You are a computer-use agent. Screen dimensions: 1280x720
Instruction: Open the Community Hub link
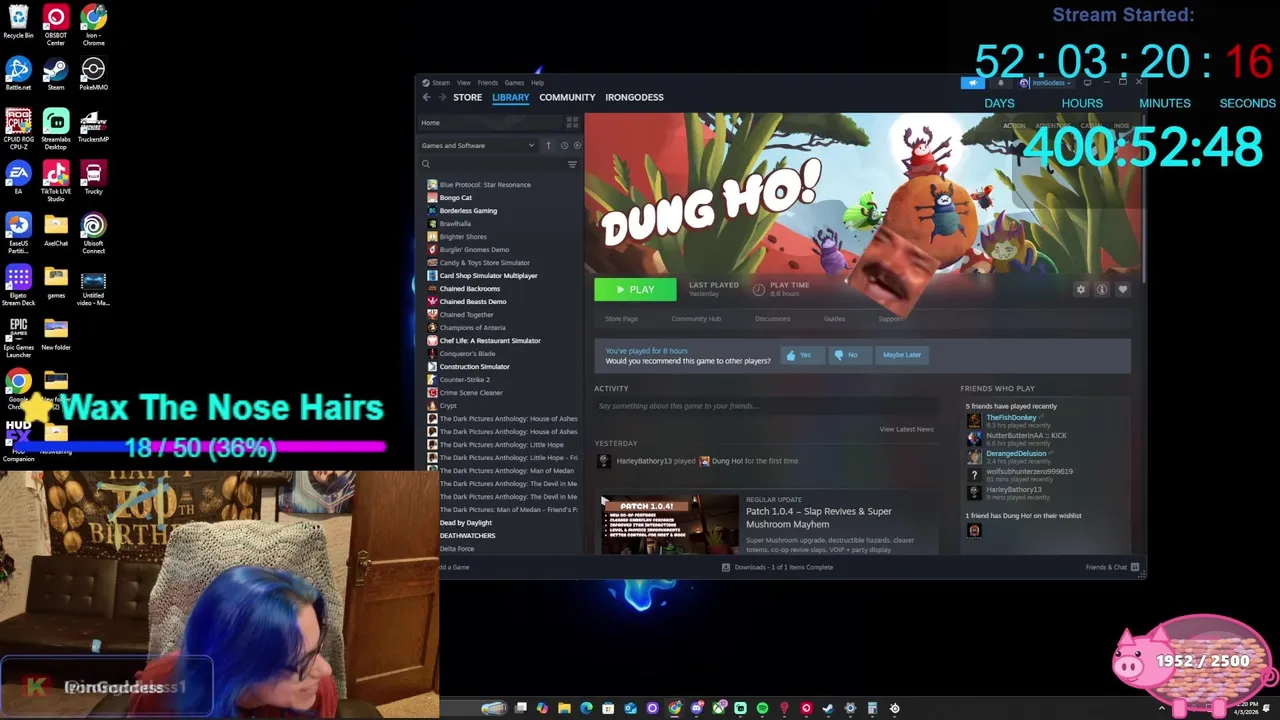(696, 319)
